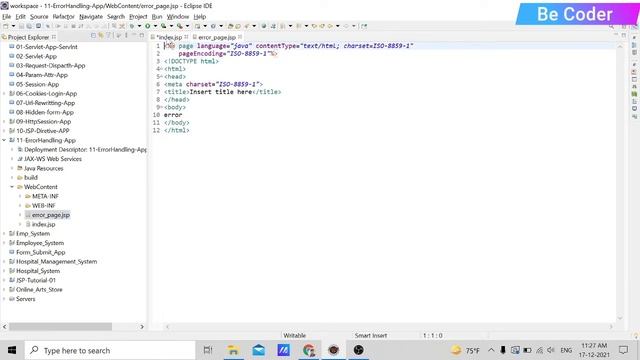Click the Project Explorer horizontal scrollbar thumb
640x360 pixels.
coord(60,327)
